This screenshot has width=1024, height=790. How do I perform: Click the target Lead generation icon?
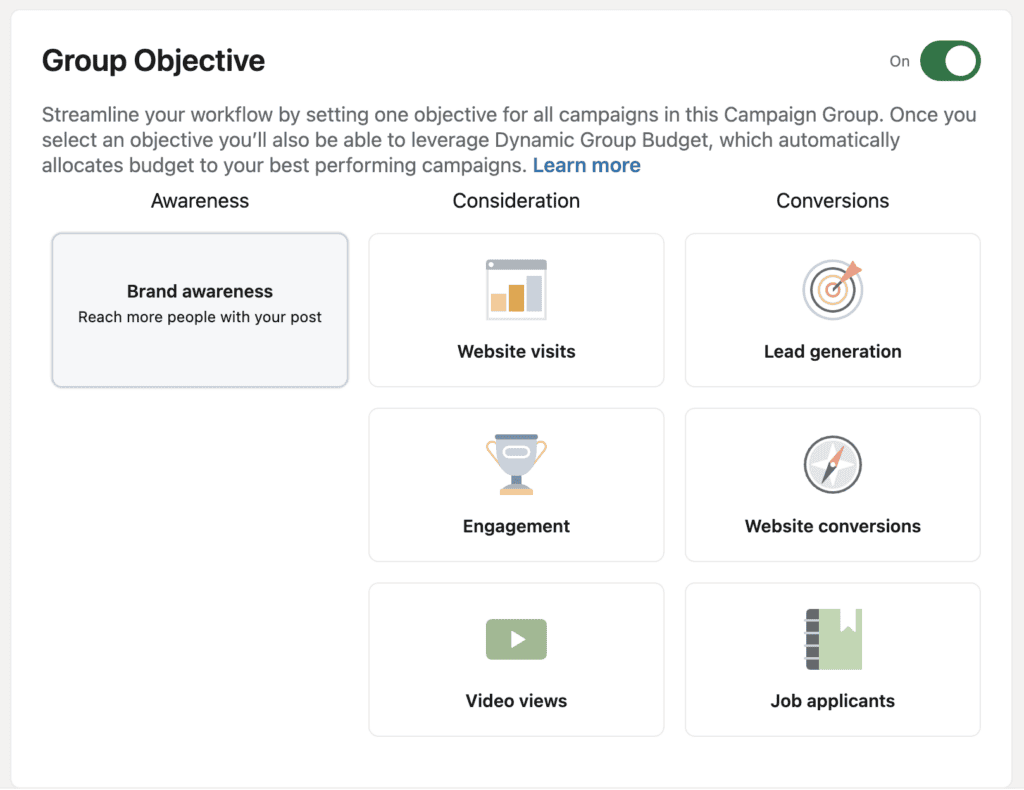tap(833, 289)
